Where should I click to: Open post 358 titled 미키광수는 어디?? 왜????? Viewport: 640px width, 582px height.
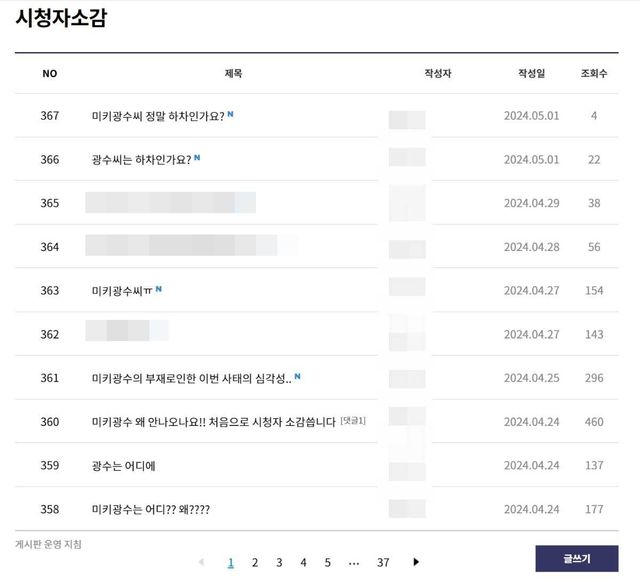pos(150,510)
